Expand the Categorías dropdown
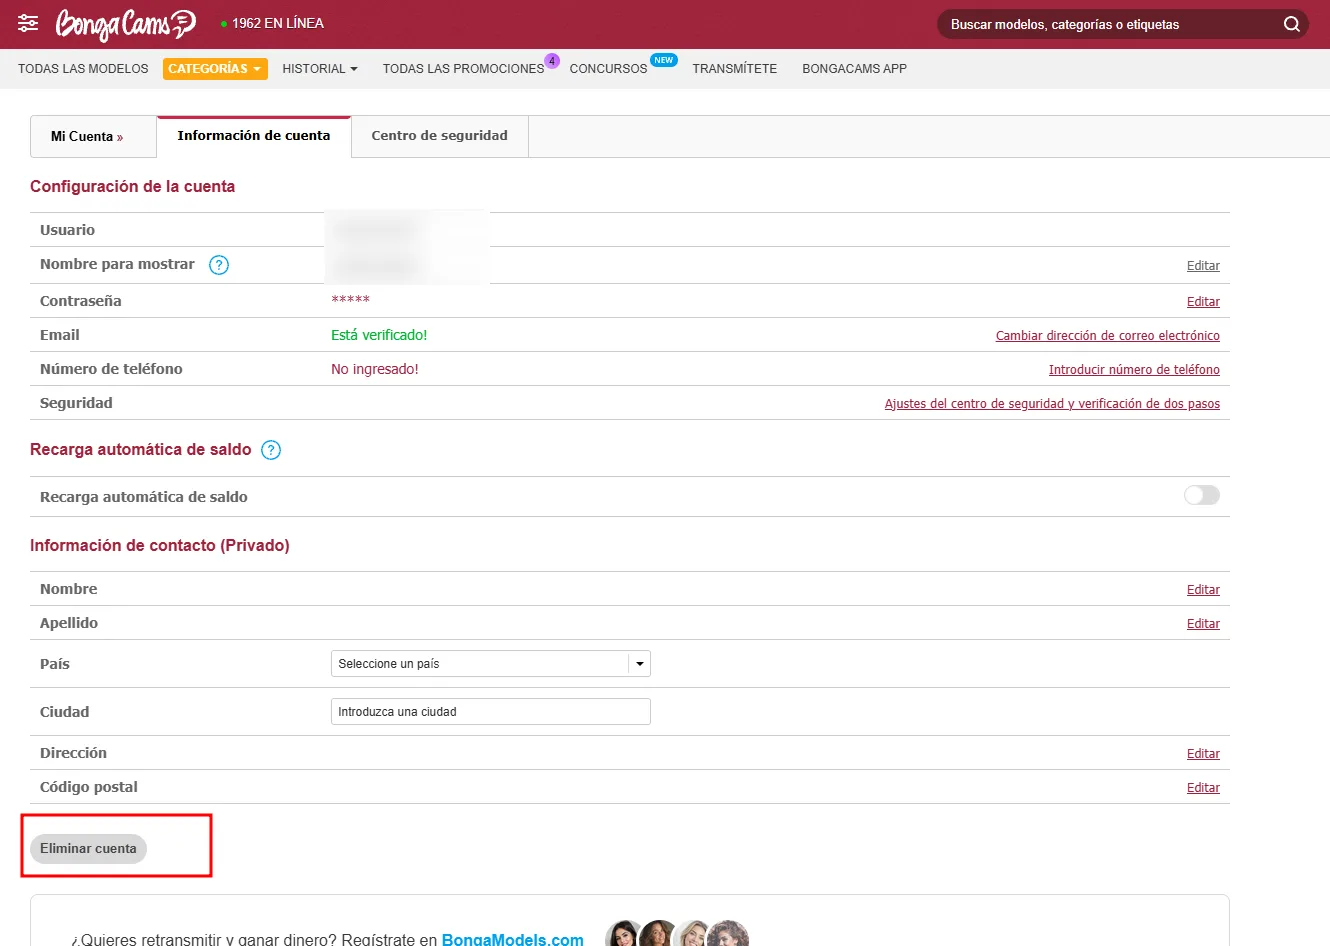1330x946 pixels. pos(215,69)
